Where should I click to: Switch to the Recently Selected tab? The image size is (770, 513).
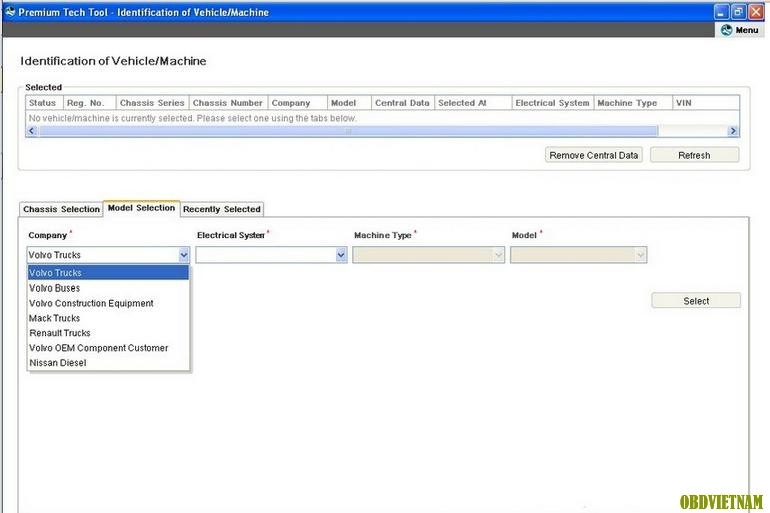pos(221,209)
